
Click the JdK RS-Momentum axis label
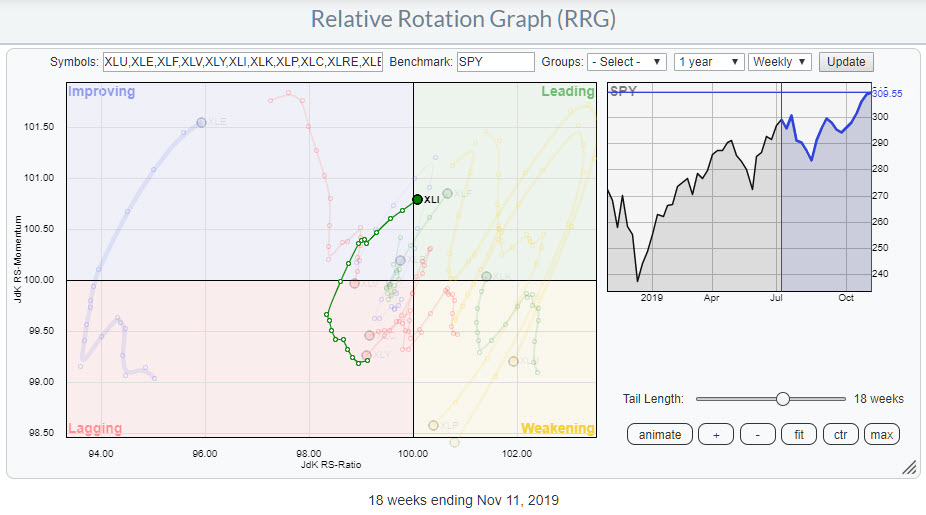(x=17, y=259)
